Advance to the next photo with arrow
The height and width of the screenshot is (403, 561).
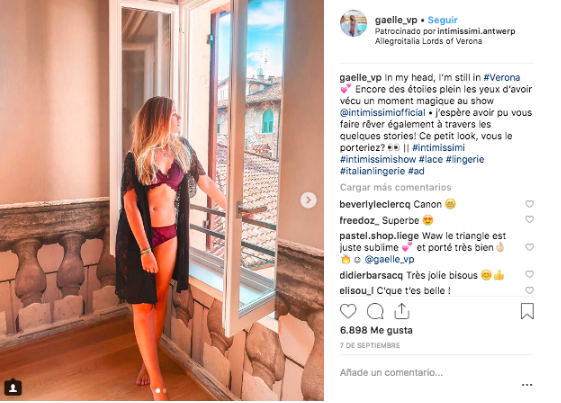pyautogui.click(x=308, y=200)
